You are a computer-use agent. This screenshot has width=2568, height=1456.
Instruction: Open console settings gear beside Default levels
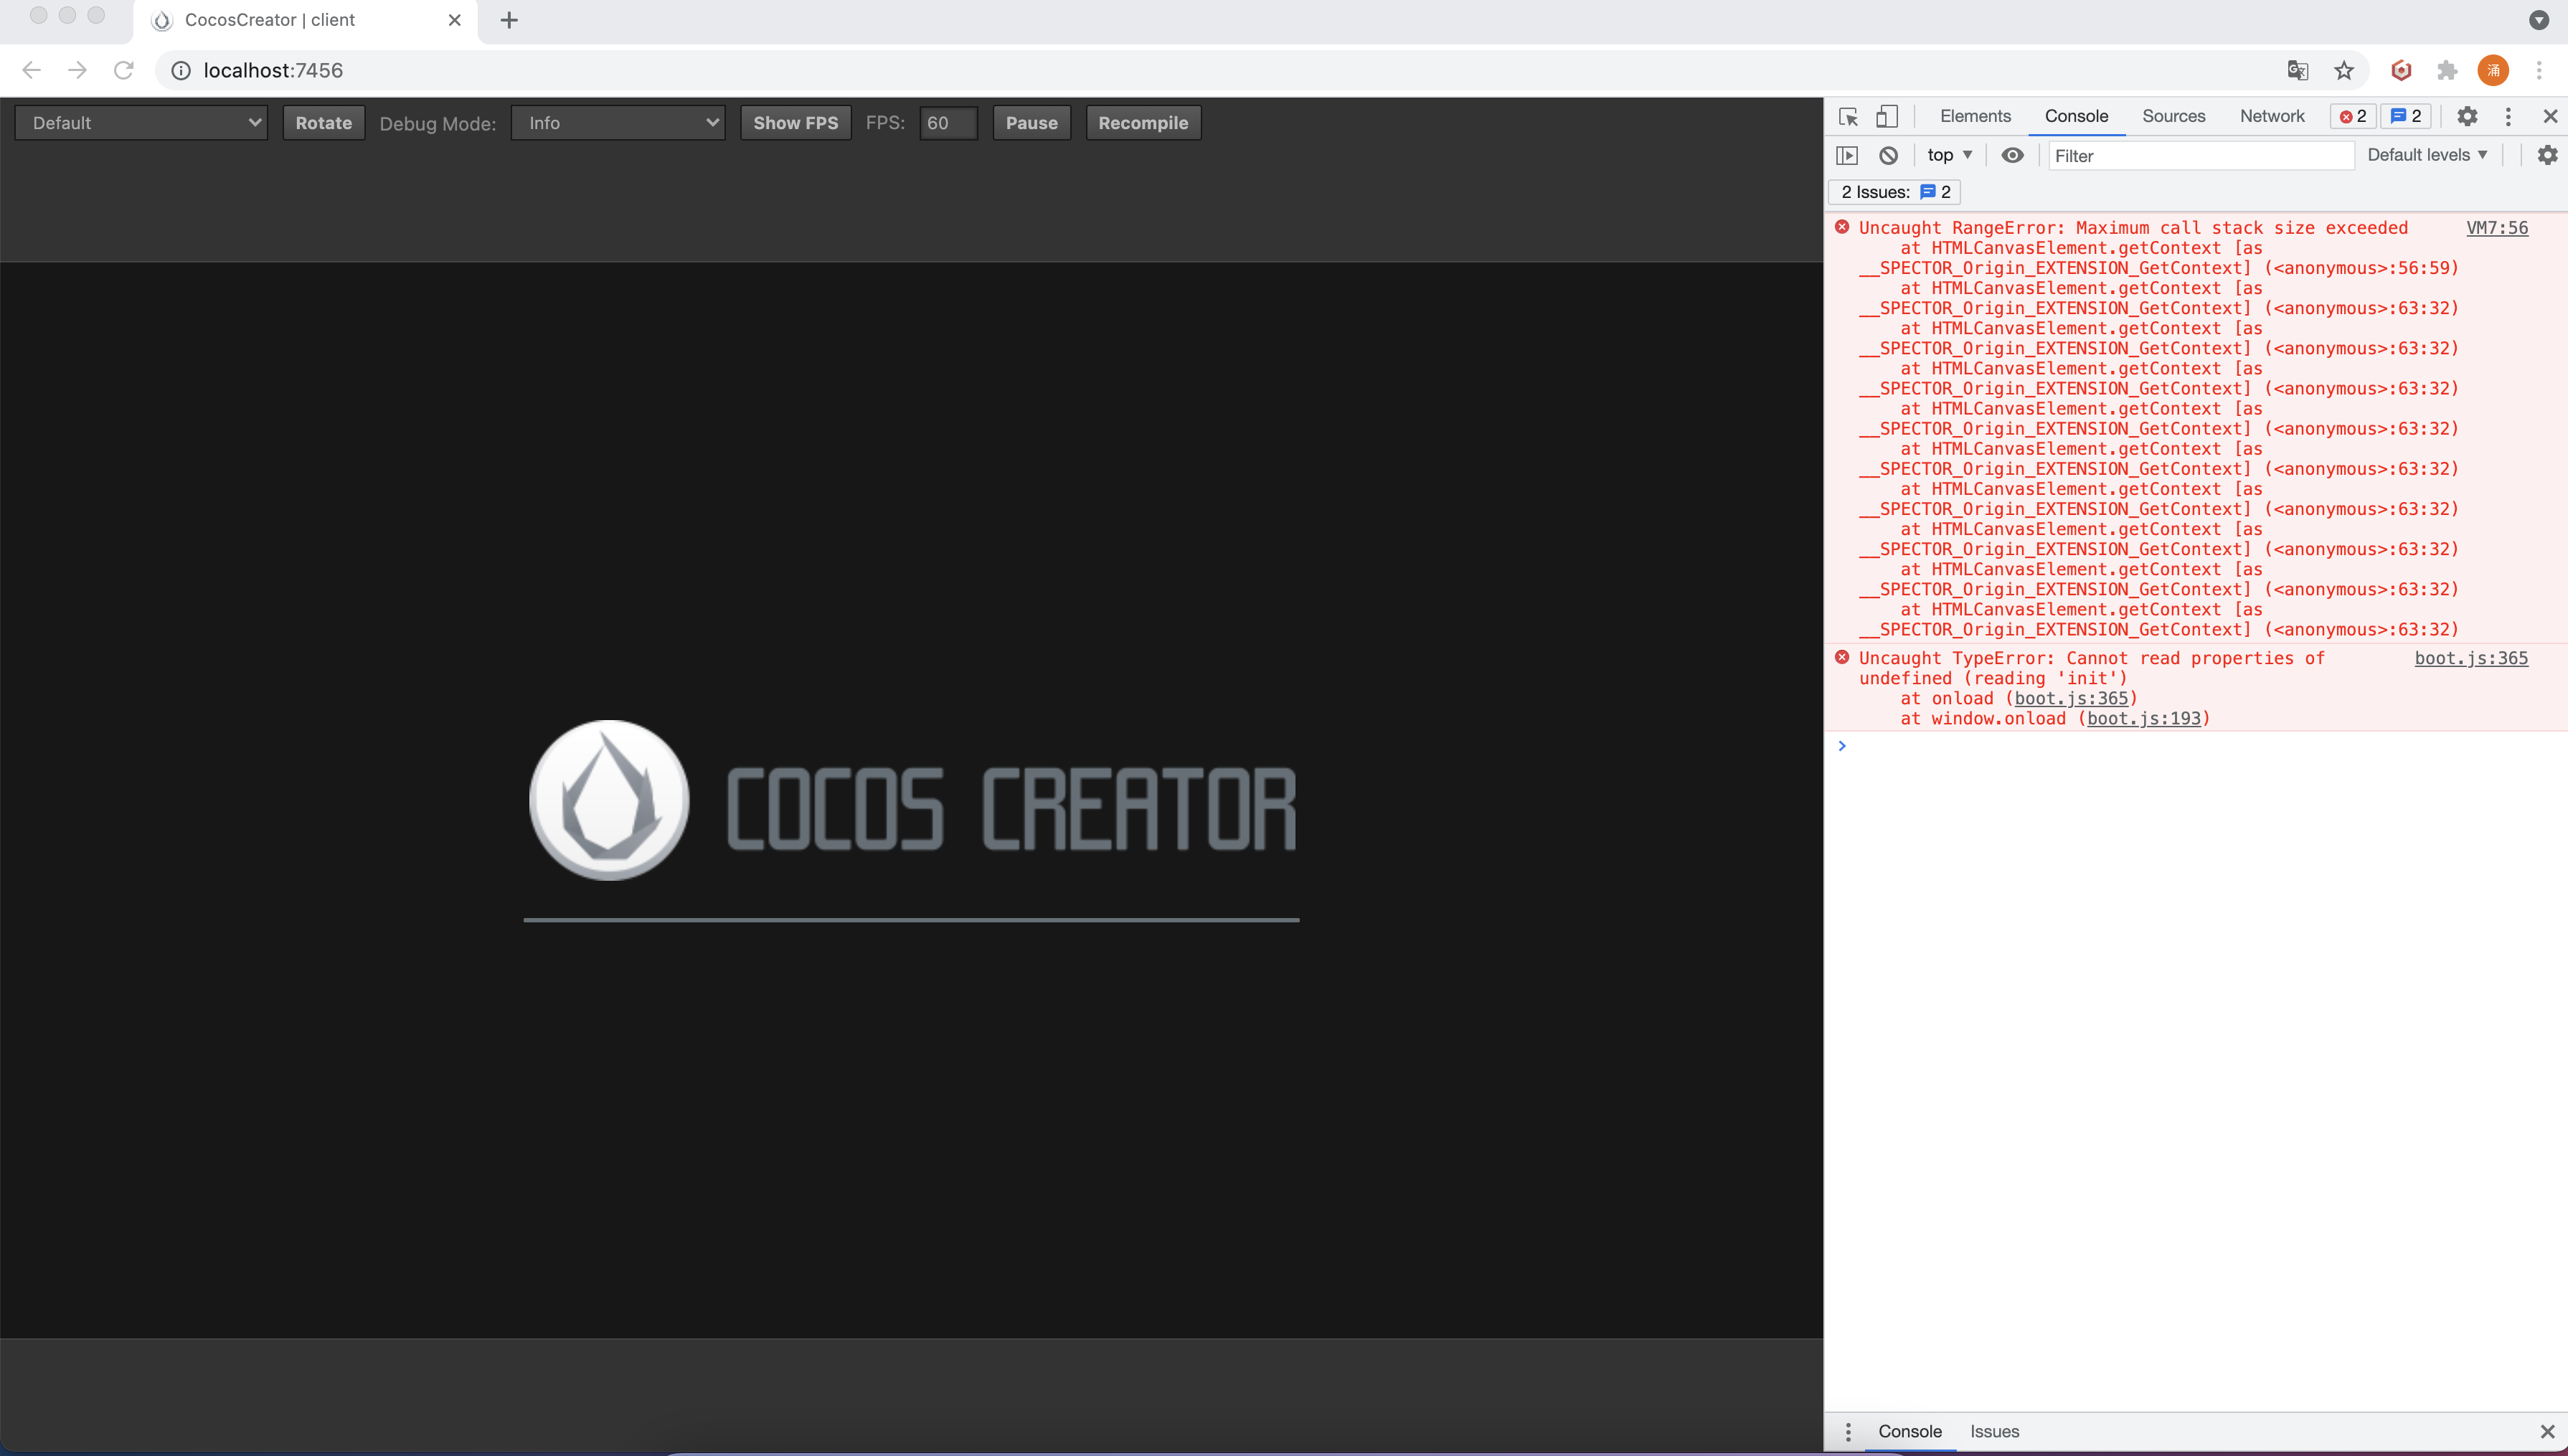coord(2547,155)
